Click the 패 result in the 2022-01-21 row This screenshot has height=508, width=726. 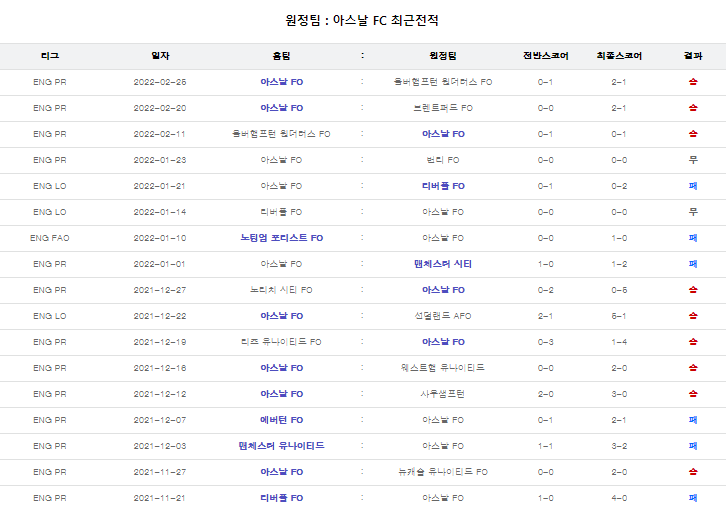point(693,186)
